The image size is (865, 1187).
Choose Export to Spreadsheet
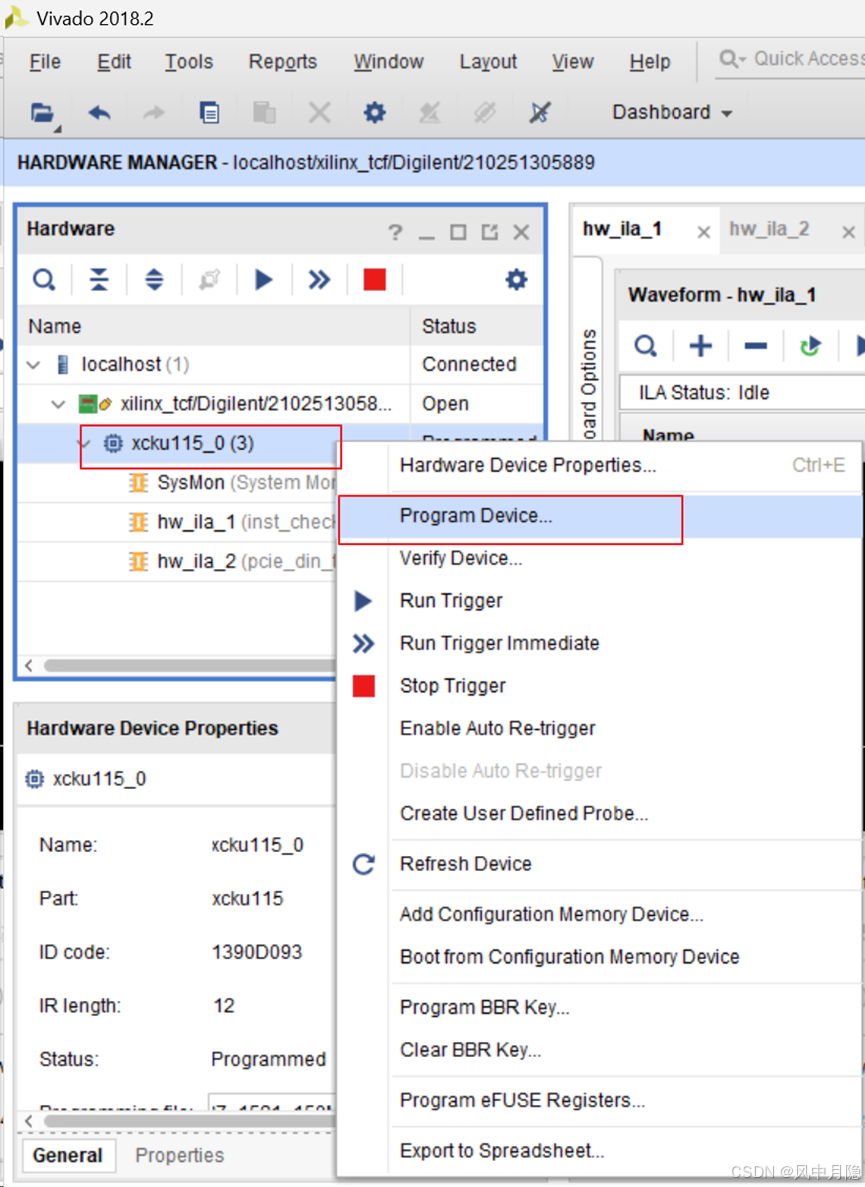tap(599, 1151)
